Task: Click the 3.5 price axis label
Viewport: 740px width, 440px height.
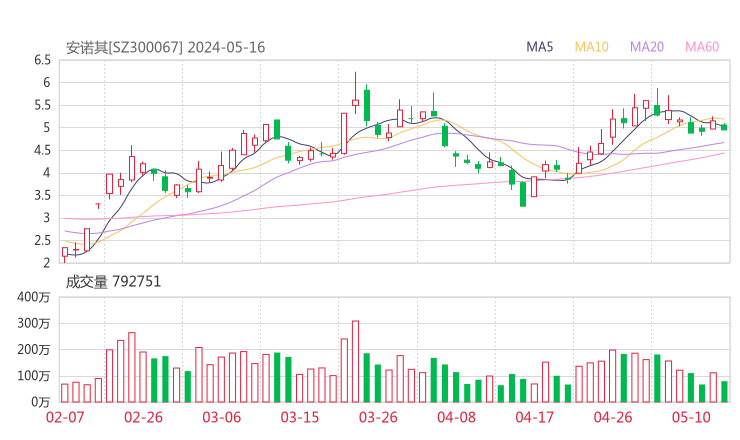Action: pyautogui.click(x=42, y=195)
